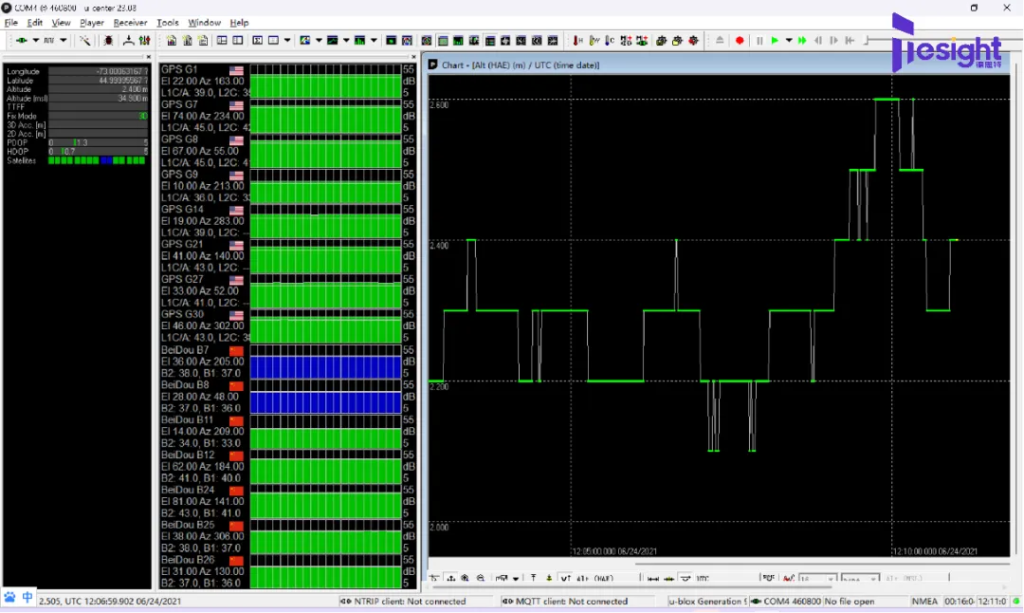Click the BeiDou B8 blue signal bar
The image size is (1024, 613).
[x=325, y=402]
